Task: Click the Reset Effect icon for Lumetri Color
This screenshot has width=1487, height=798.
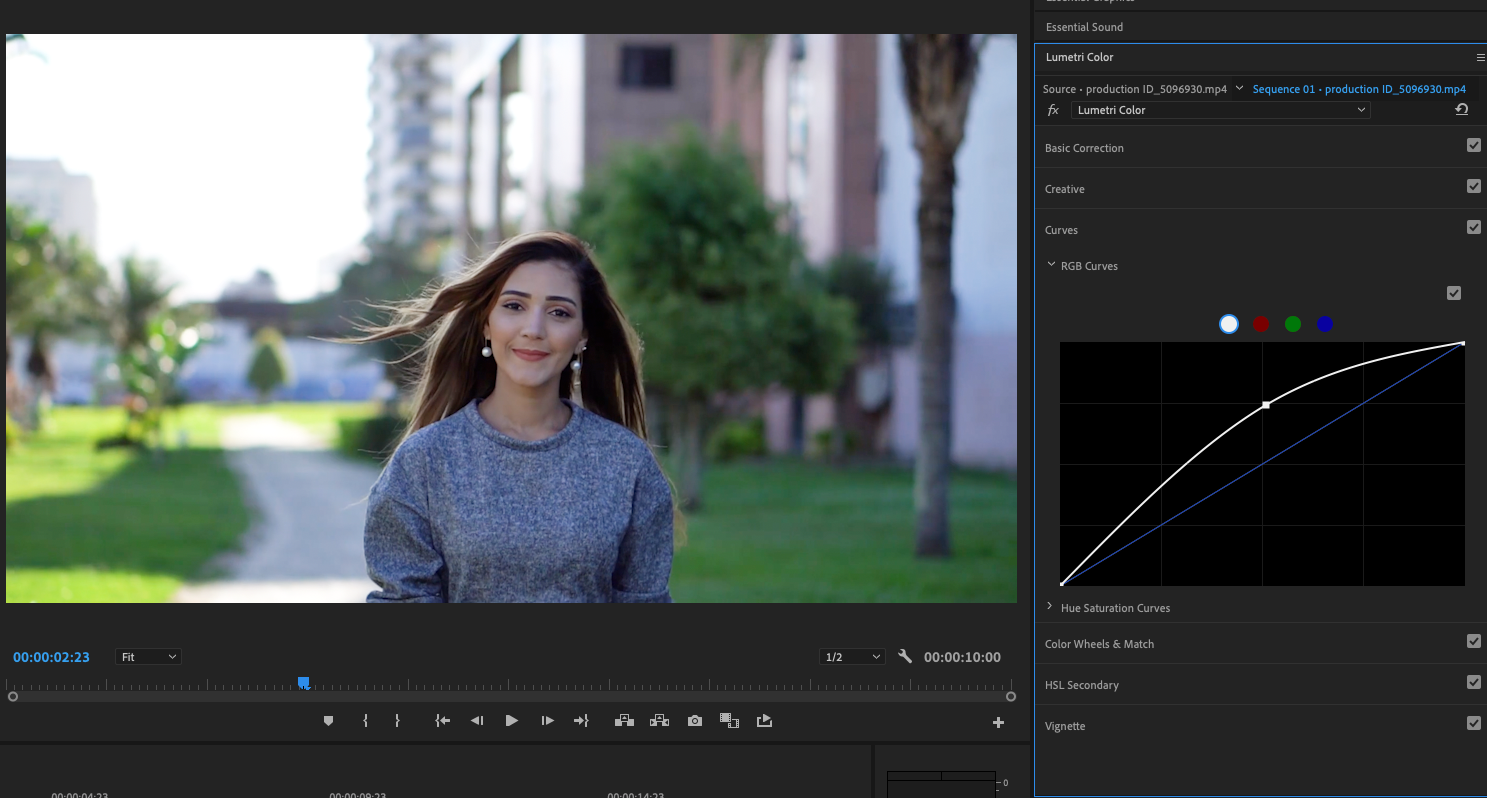Action: tap(1461, 110)
